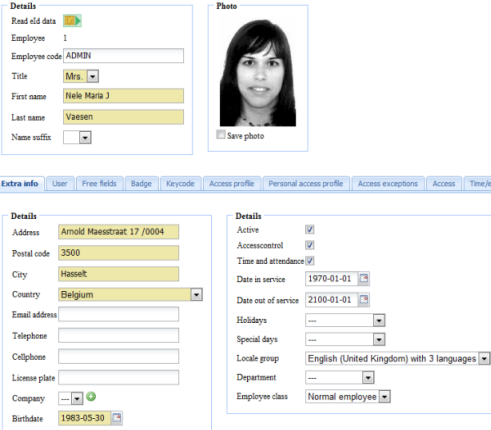Screen dimensions: 491x430
Task: Go to the Free fields tab
Action: 99,184
